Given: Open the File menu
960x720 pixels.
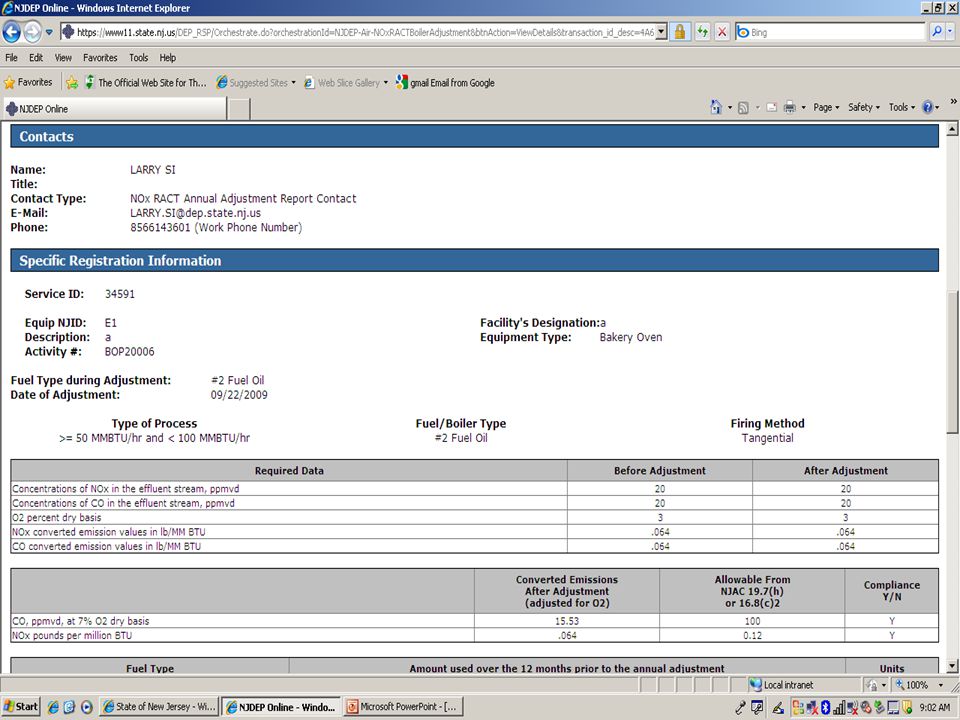Looking at the screenshot, I should pyautogui.click(x=12, y=58).
